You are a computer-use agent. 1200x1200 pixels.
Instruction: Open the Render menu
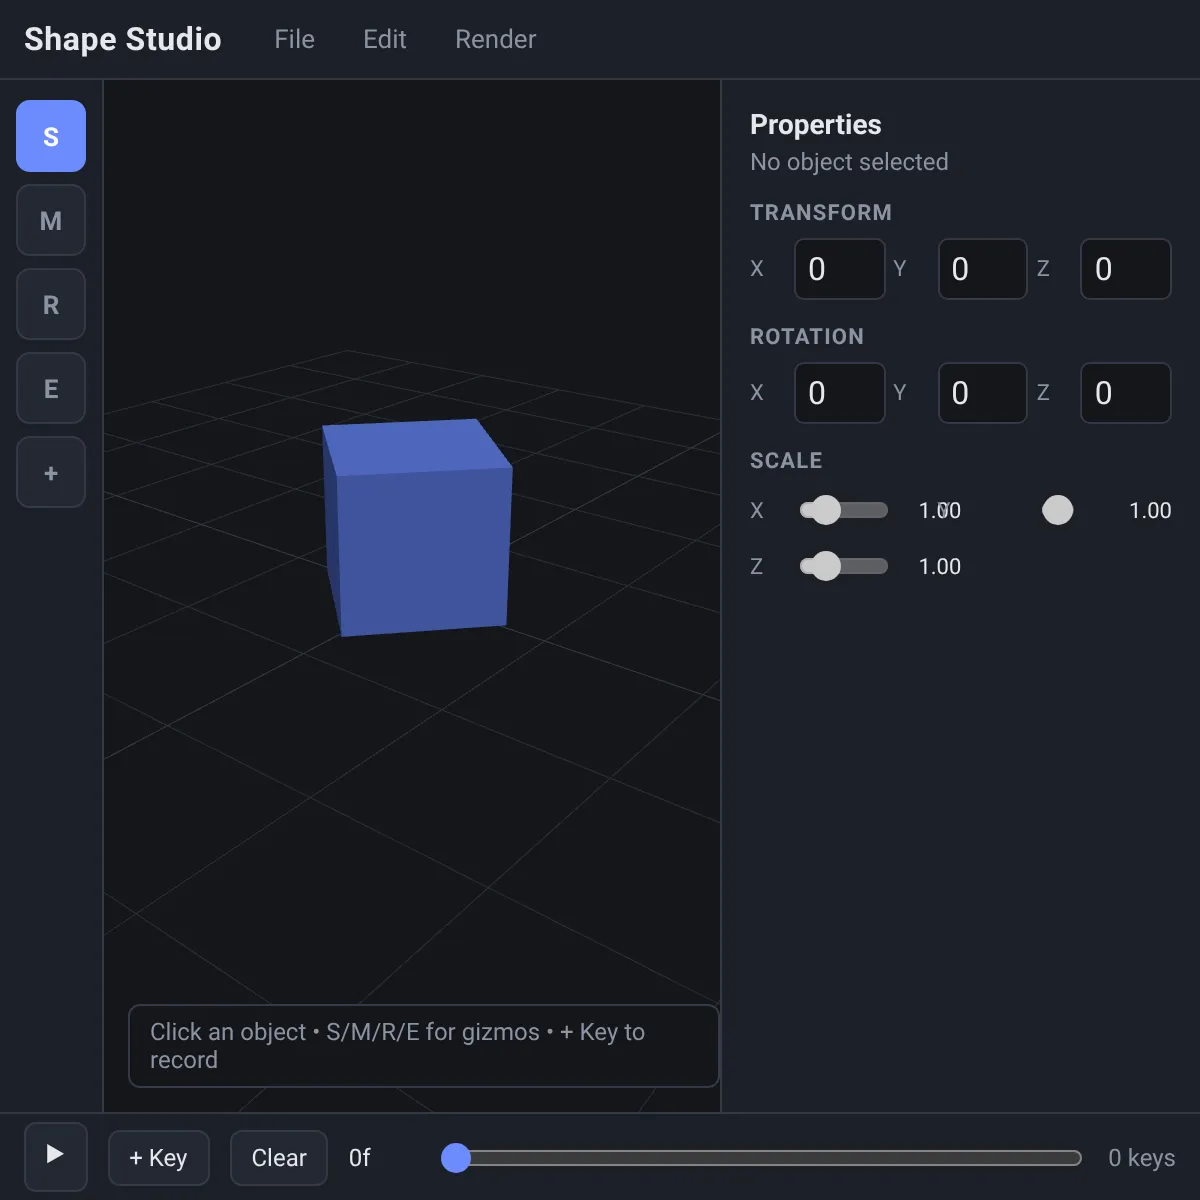pyautogui.click(x=495, y=39)
